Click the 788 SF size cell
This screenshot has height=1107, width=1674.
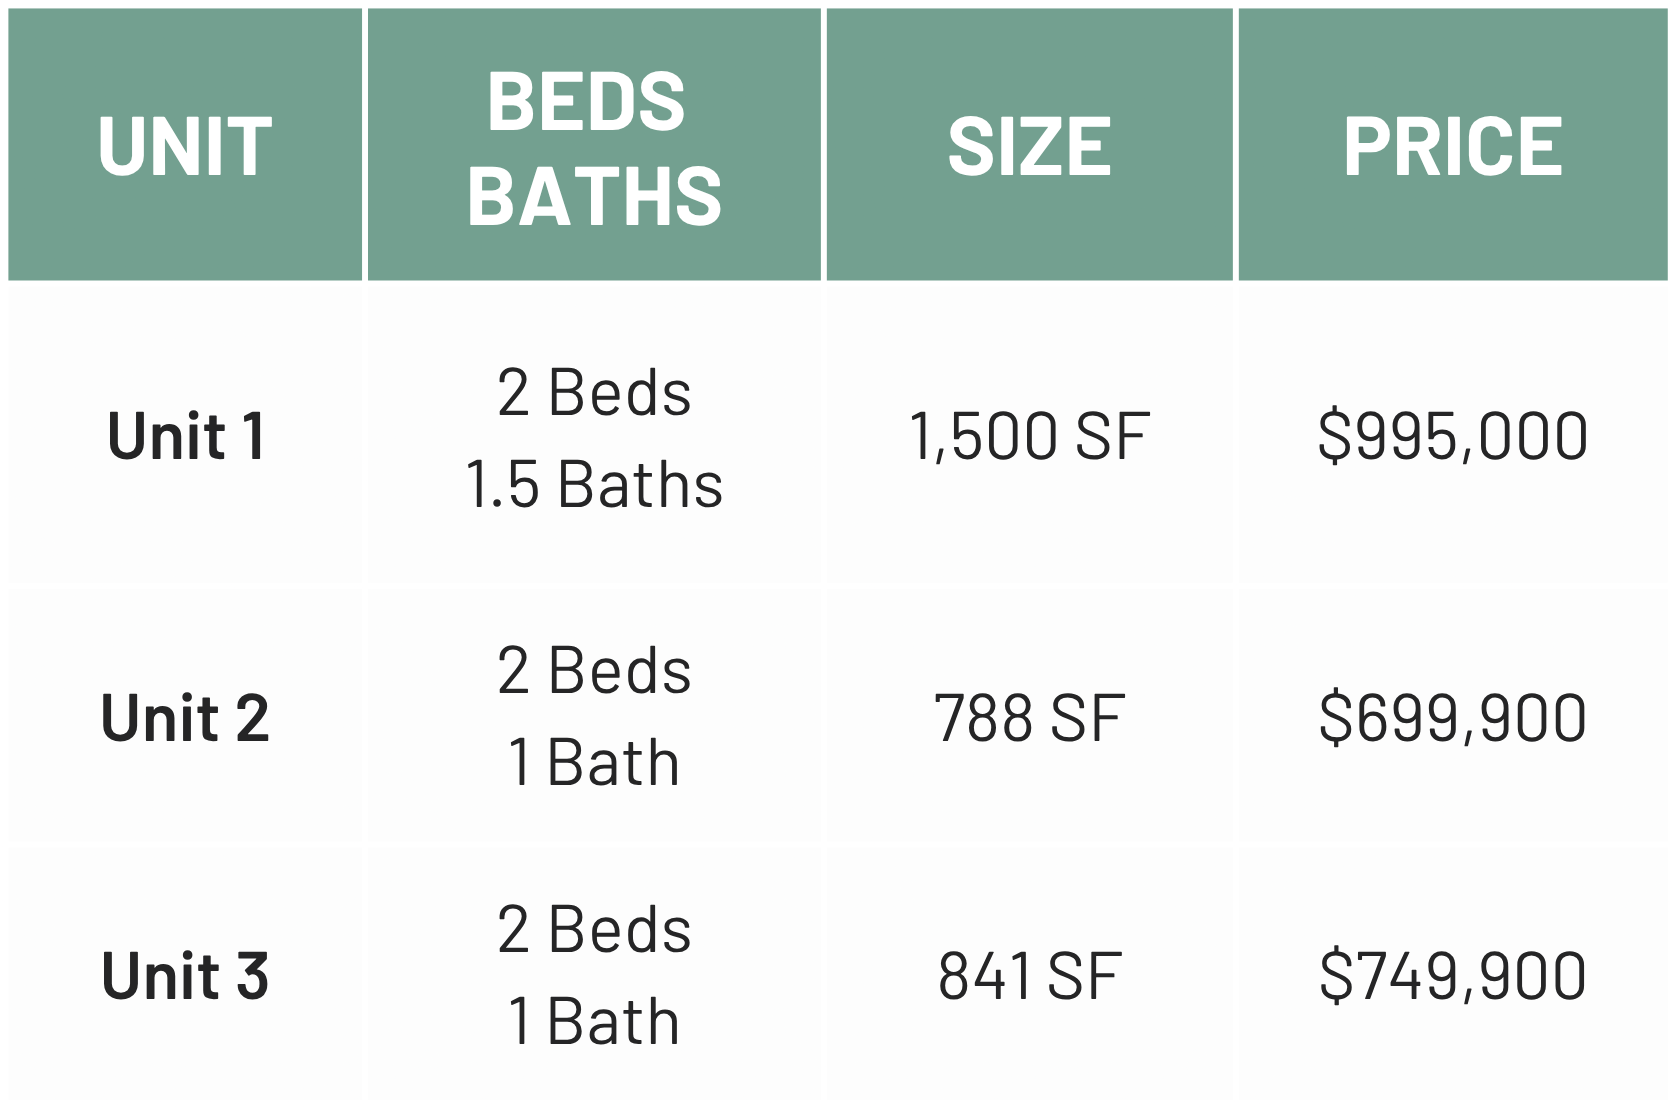pyautogui.click(x=1029, y=718)
